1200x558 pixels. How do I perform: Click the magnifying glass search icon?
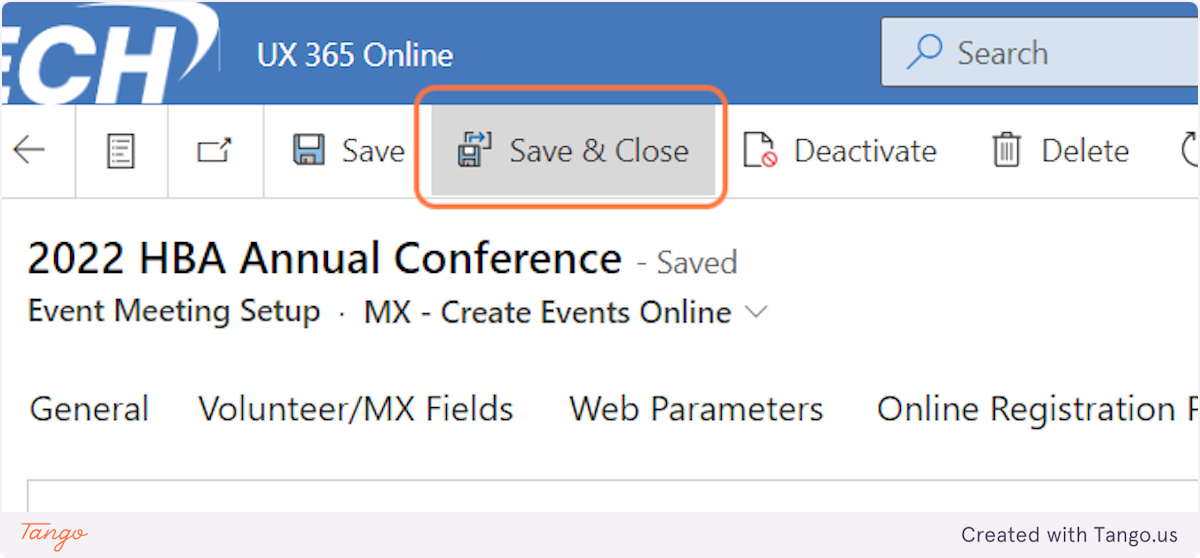click(924, 52)
